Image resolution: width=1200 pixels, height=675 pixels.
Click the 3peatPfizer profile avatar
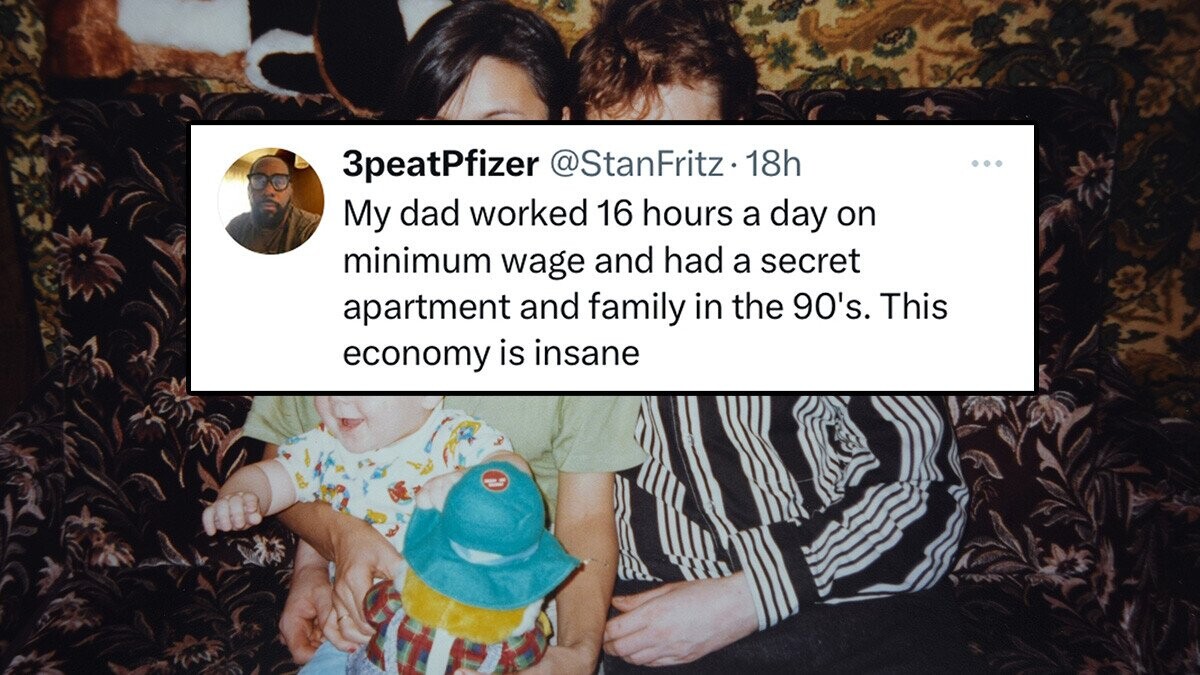coord(271,201)
